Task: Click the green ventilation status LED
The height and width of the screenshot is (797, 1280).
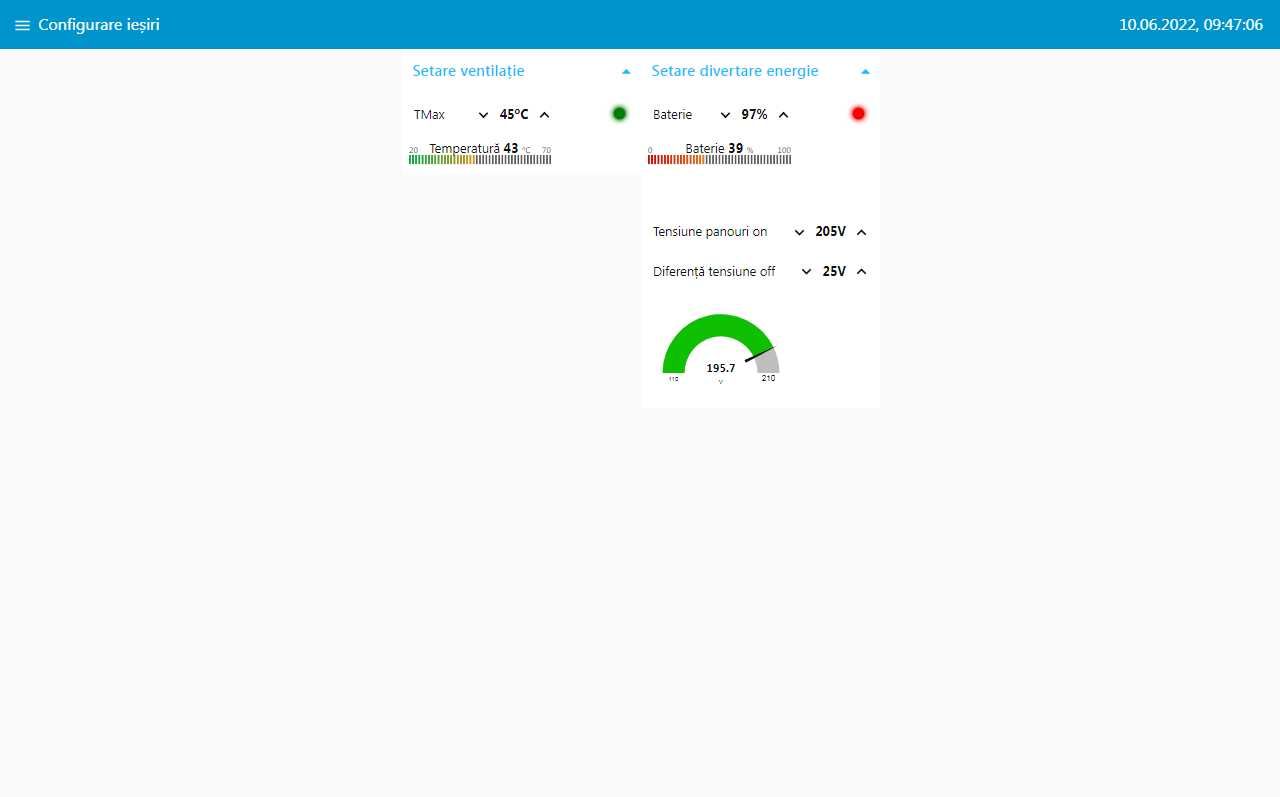Action: click(619, 114)
